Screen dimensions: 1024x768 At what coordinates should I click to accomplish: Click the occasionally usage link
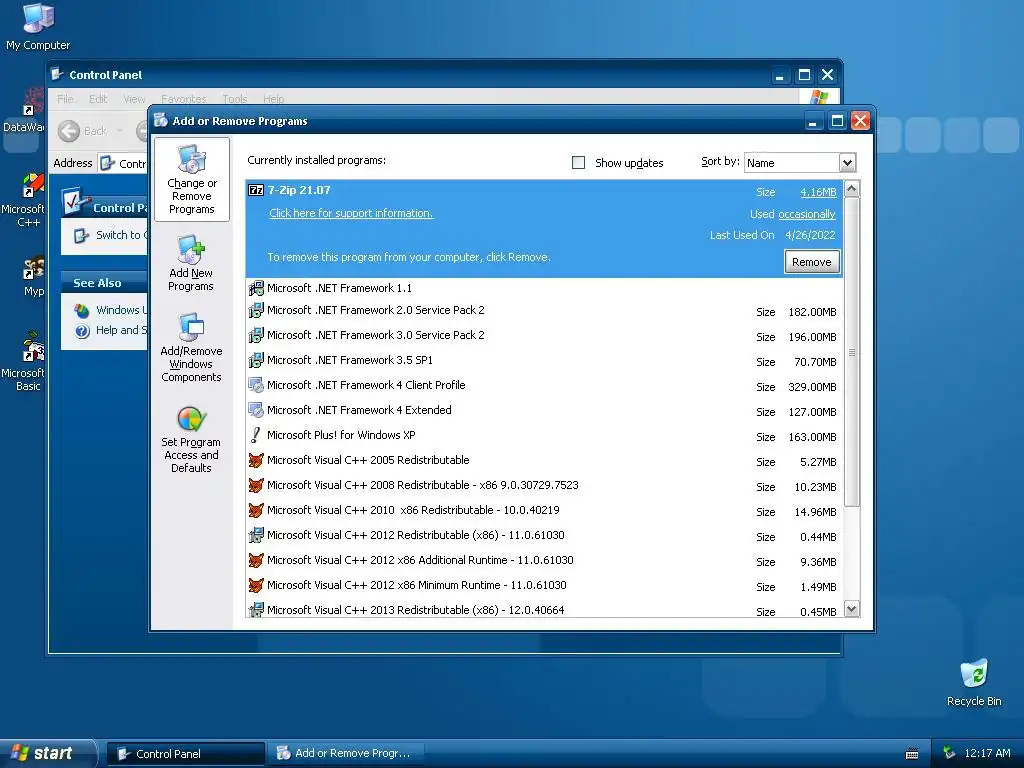[807, 214]
